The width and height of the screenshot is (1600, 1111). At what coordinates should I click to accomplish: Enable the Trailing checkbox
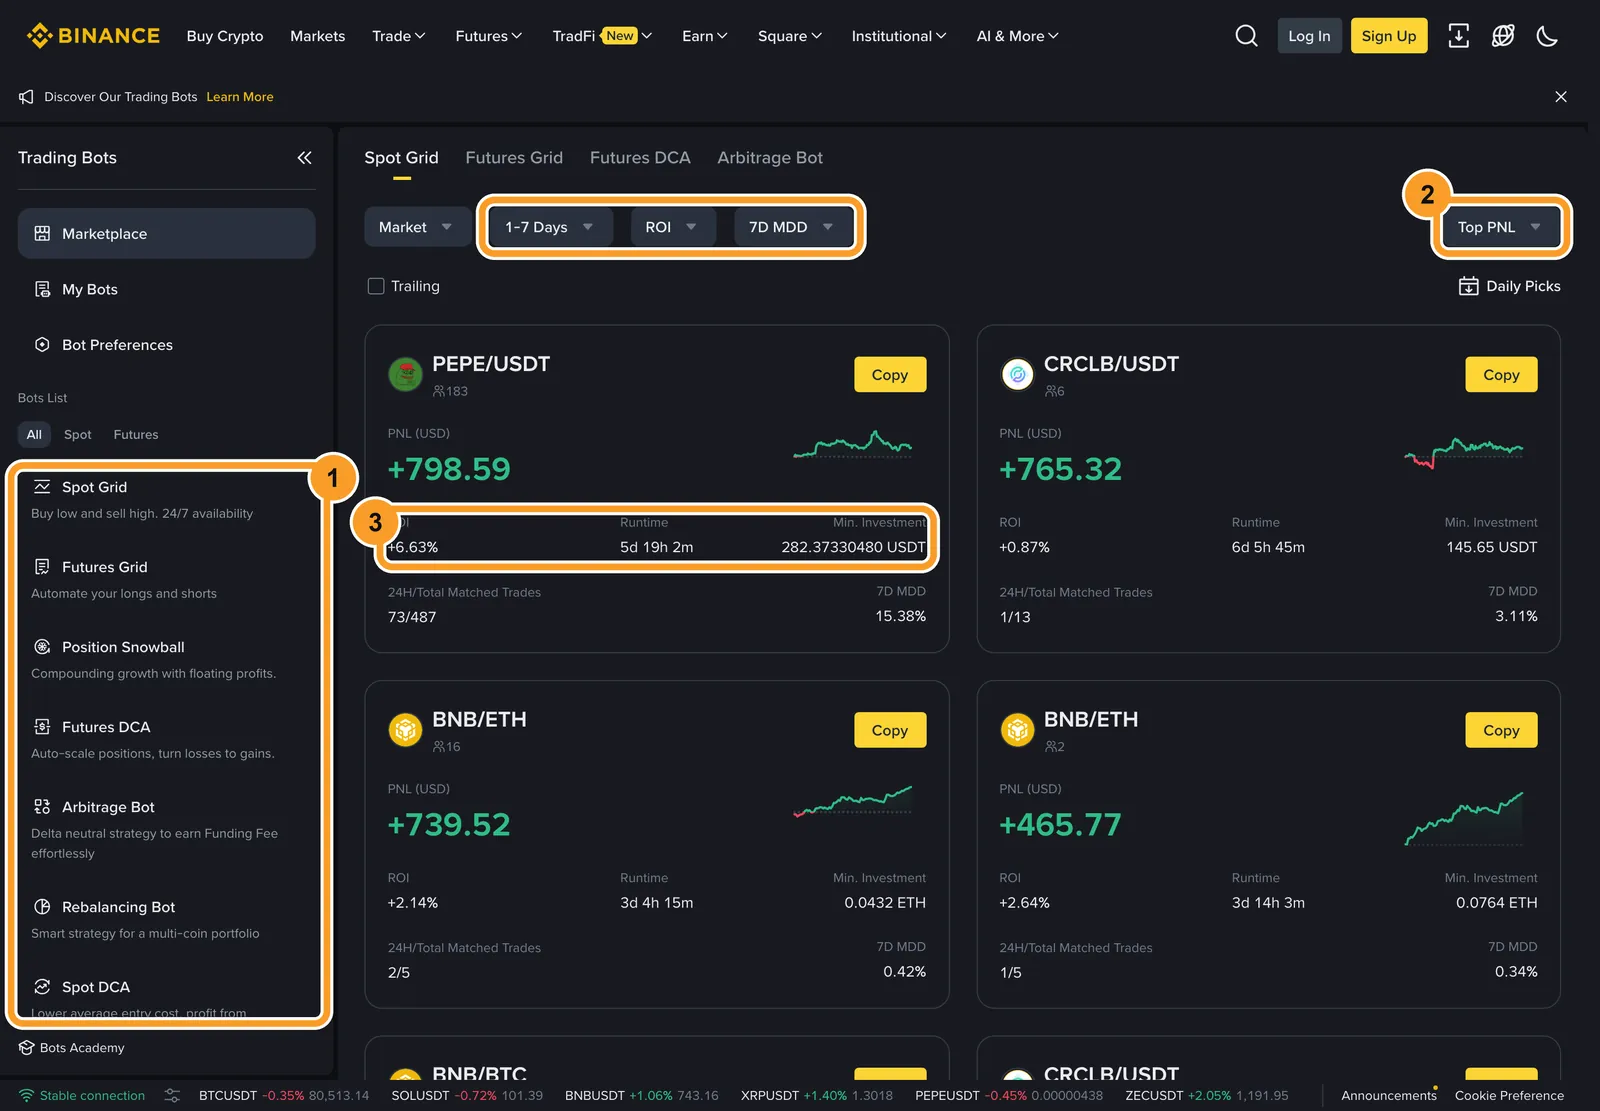click(376, 286)
